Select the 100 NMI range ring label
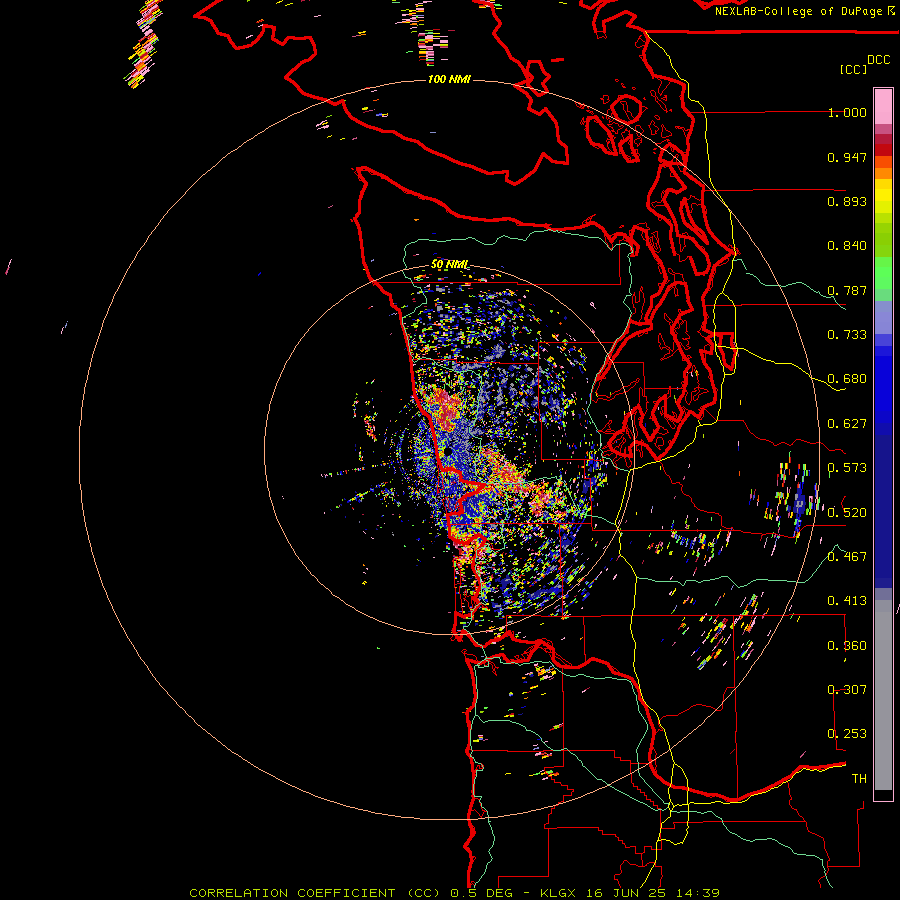The width and height of the screenshot is (900, 900). 449,79
